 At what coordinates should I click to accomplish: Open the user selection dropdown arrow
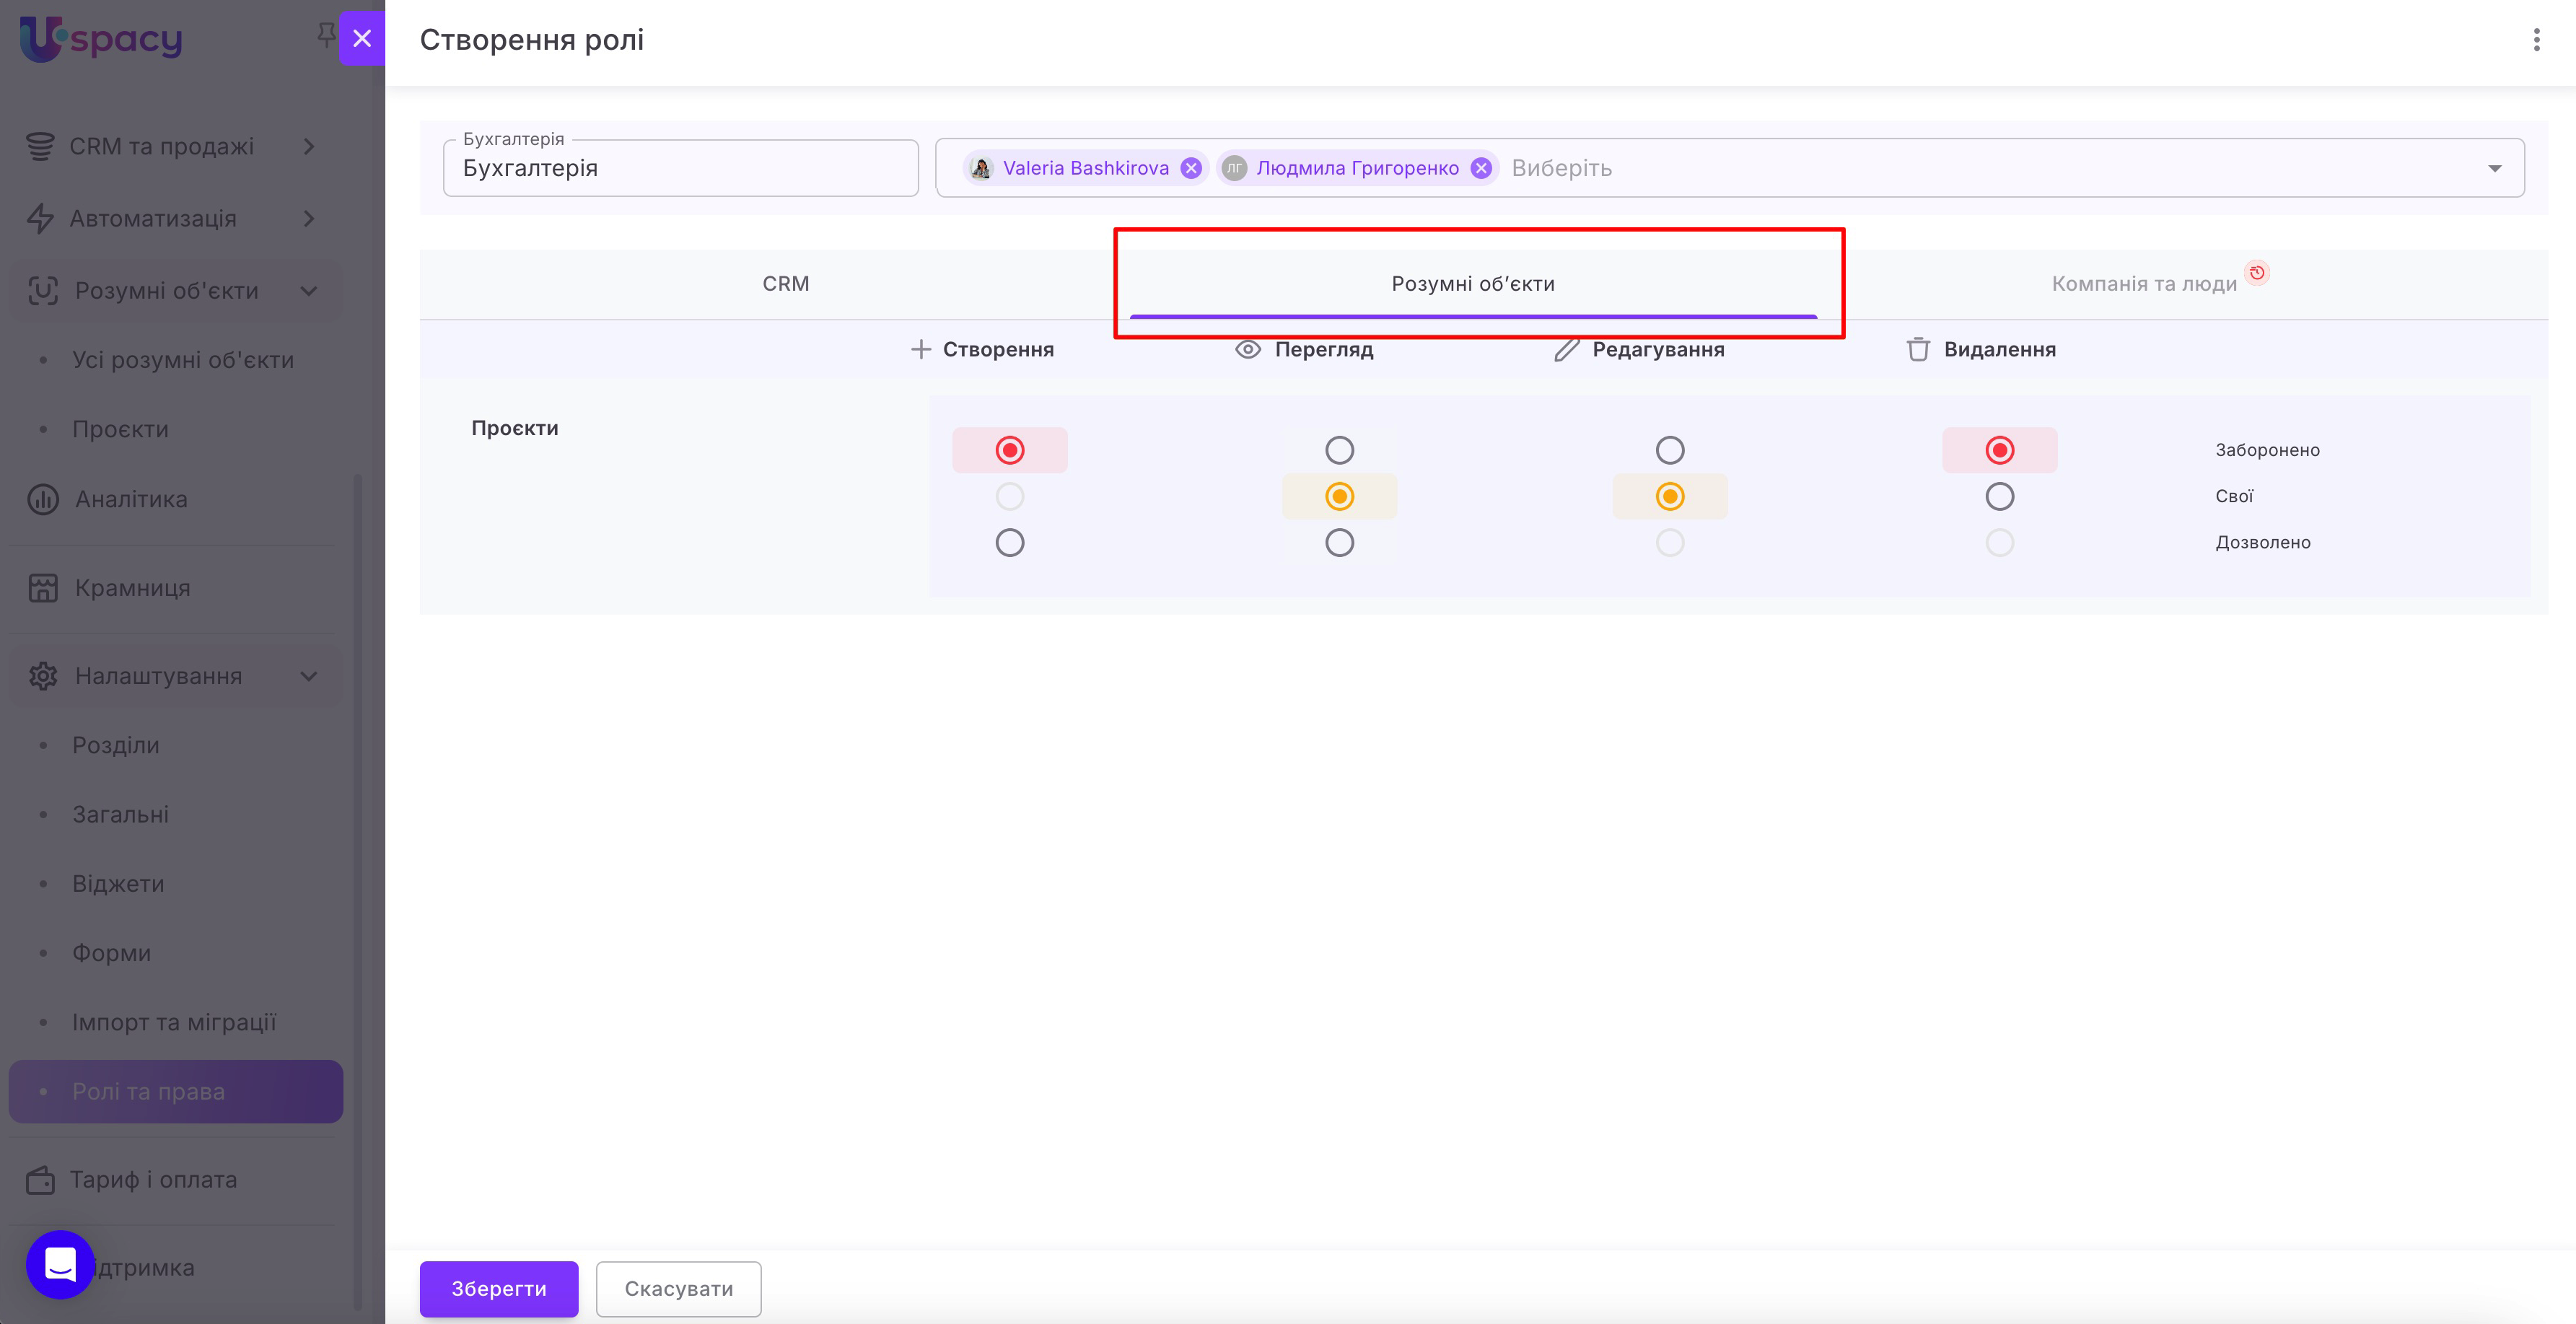[2494, 168]
